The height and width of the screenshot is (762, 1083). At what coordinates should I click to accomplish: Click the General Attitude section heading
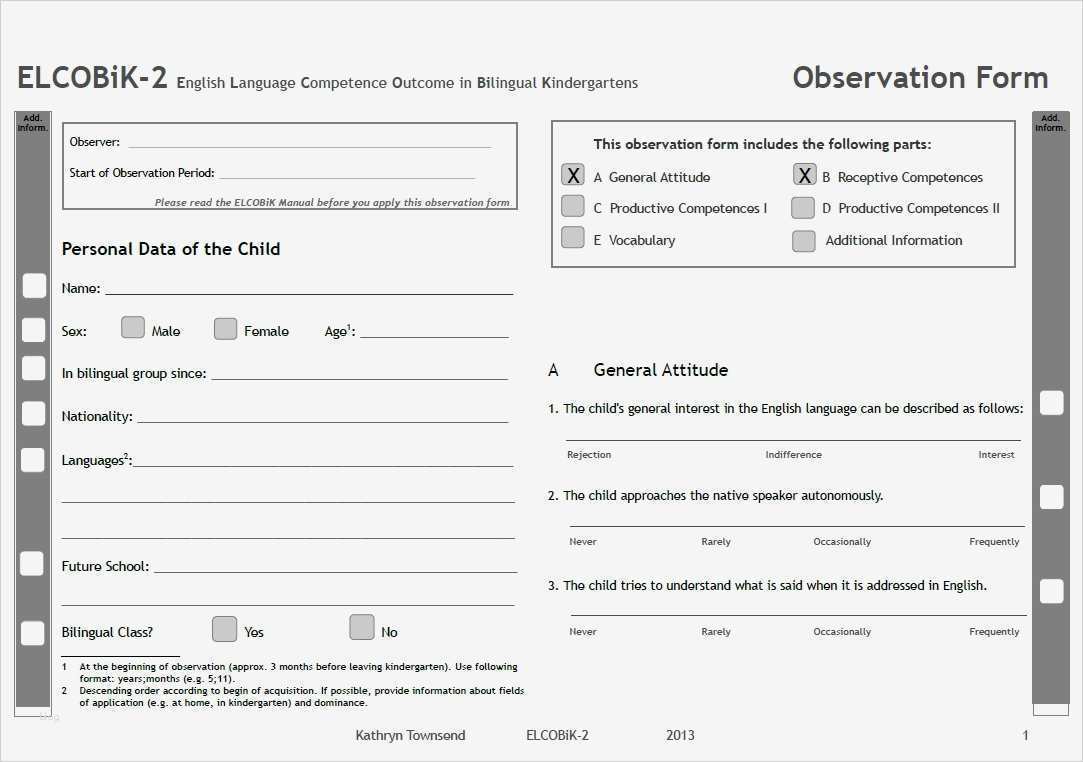660,370
